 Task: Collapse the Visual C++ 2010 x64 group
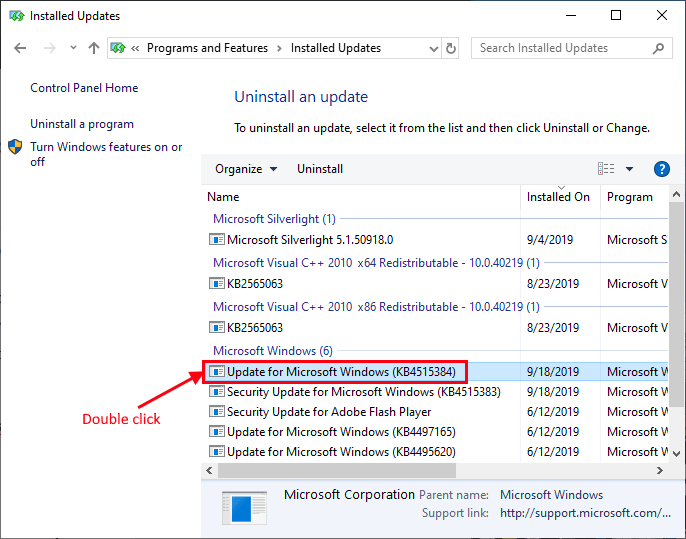pyautogui.click(x=376, y=263)
